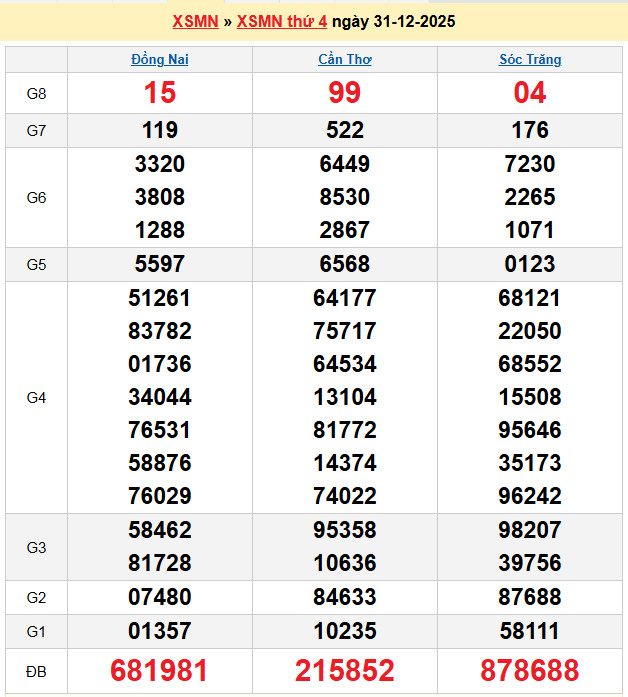This screenshot has height=697, width=628.
Task: Click the Đồng Nai G8 number 15
Action: pos(160,93)
